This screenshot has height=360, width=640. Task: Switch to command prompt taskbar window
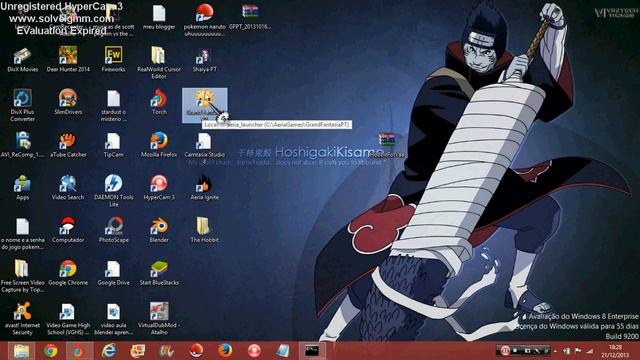tap(312, 351)
